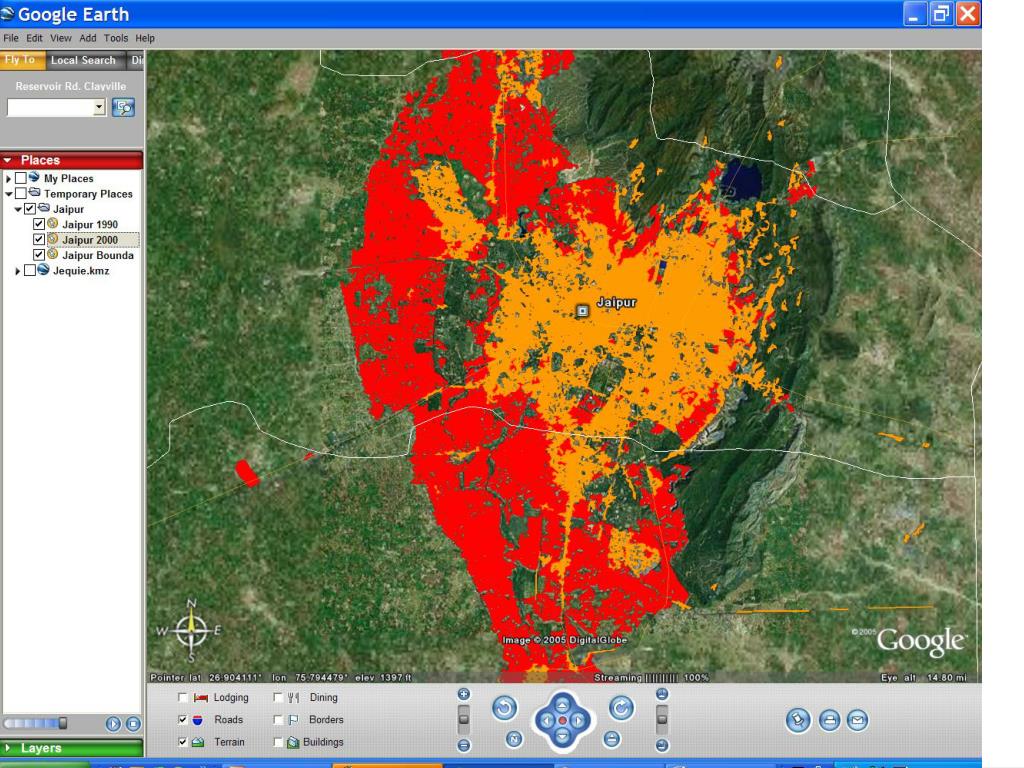Play the tour
Viewport: 1024px width, 768px height.
tap(113, 724)
